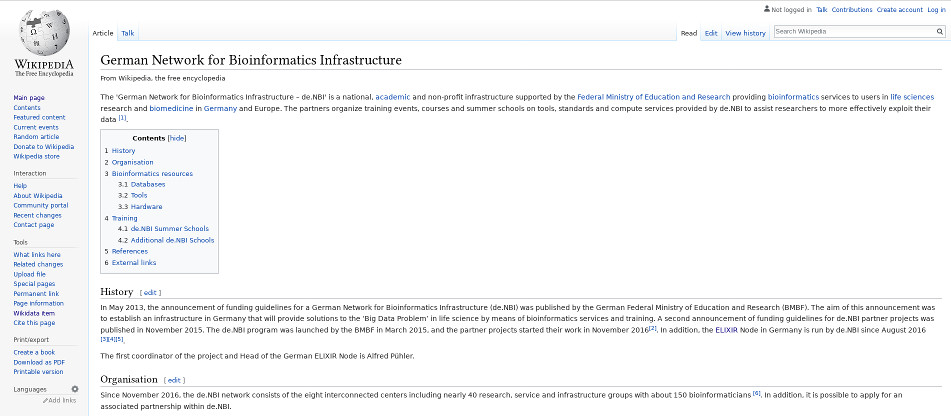Jump to 3.1 Databases in contents
Screen dimensions: 951x416
(148, 184)
